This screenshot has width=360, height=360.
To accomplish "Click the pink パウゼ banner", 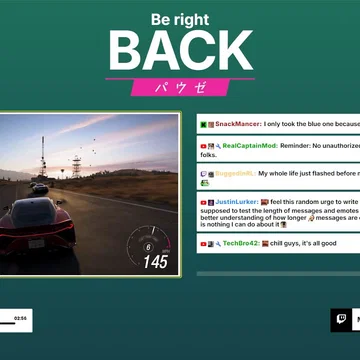I will 180,88.
